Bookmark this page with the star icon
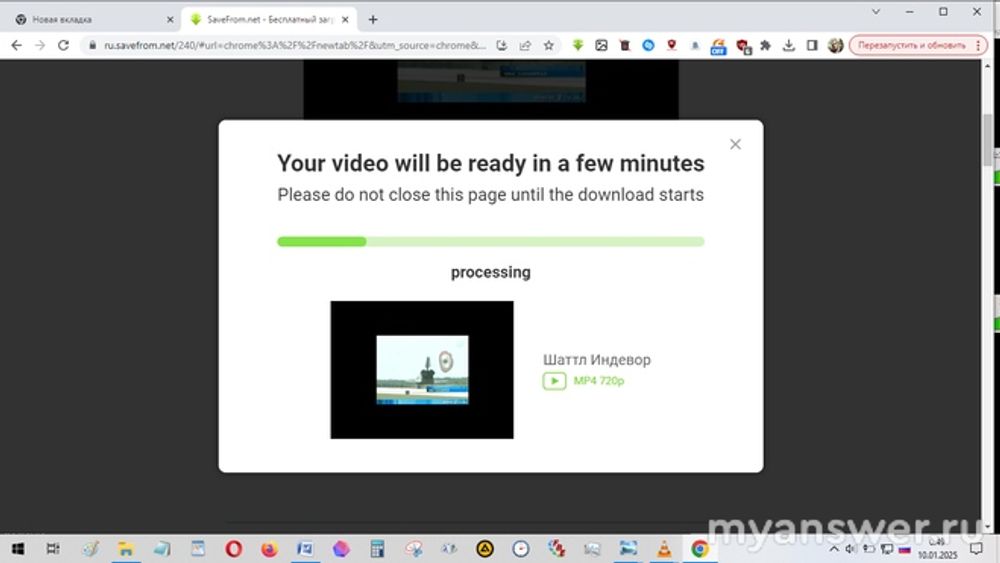Screen dimensions: 1000x563 tap(548, 45)
